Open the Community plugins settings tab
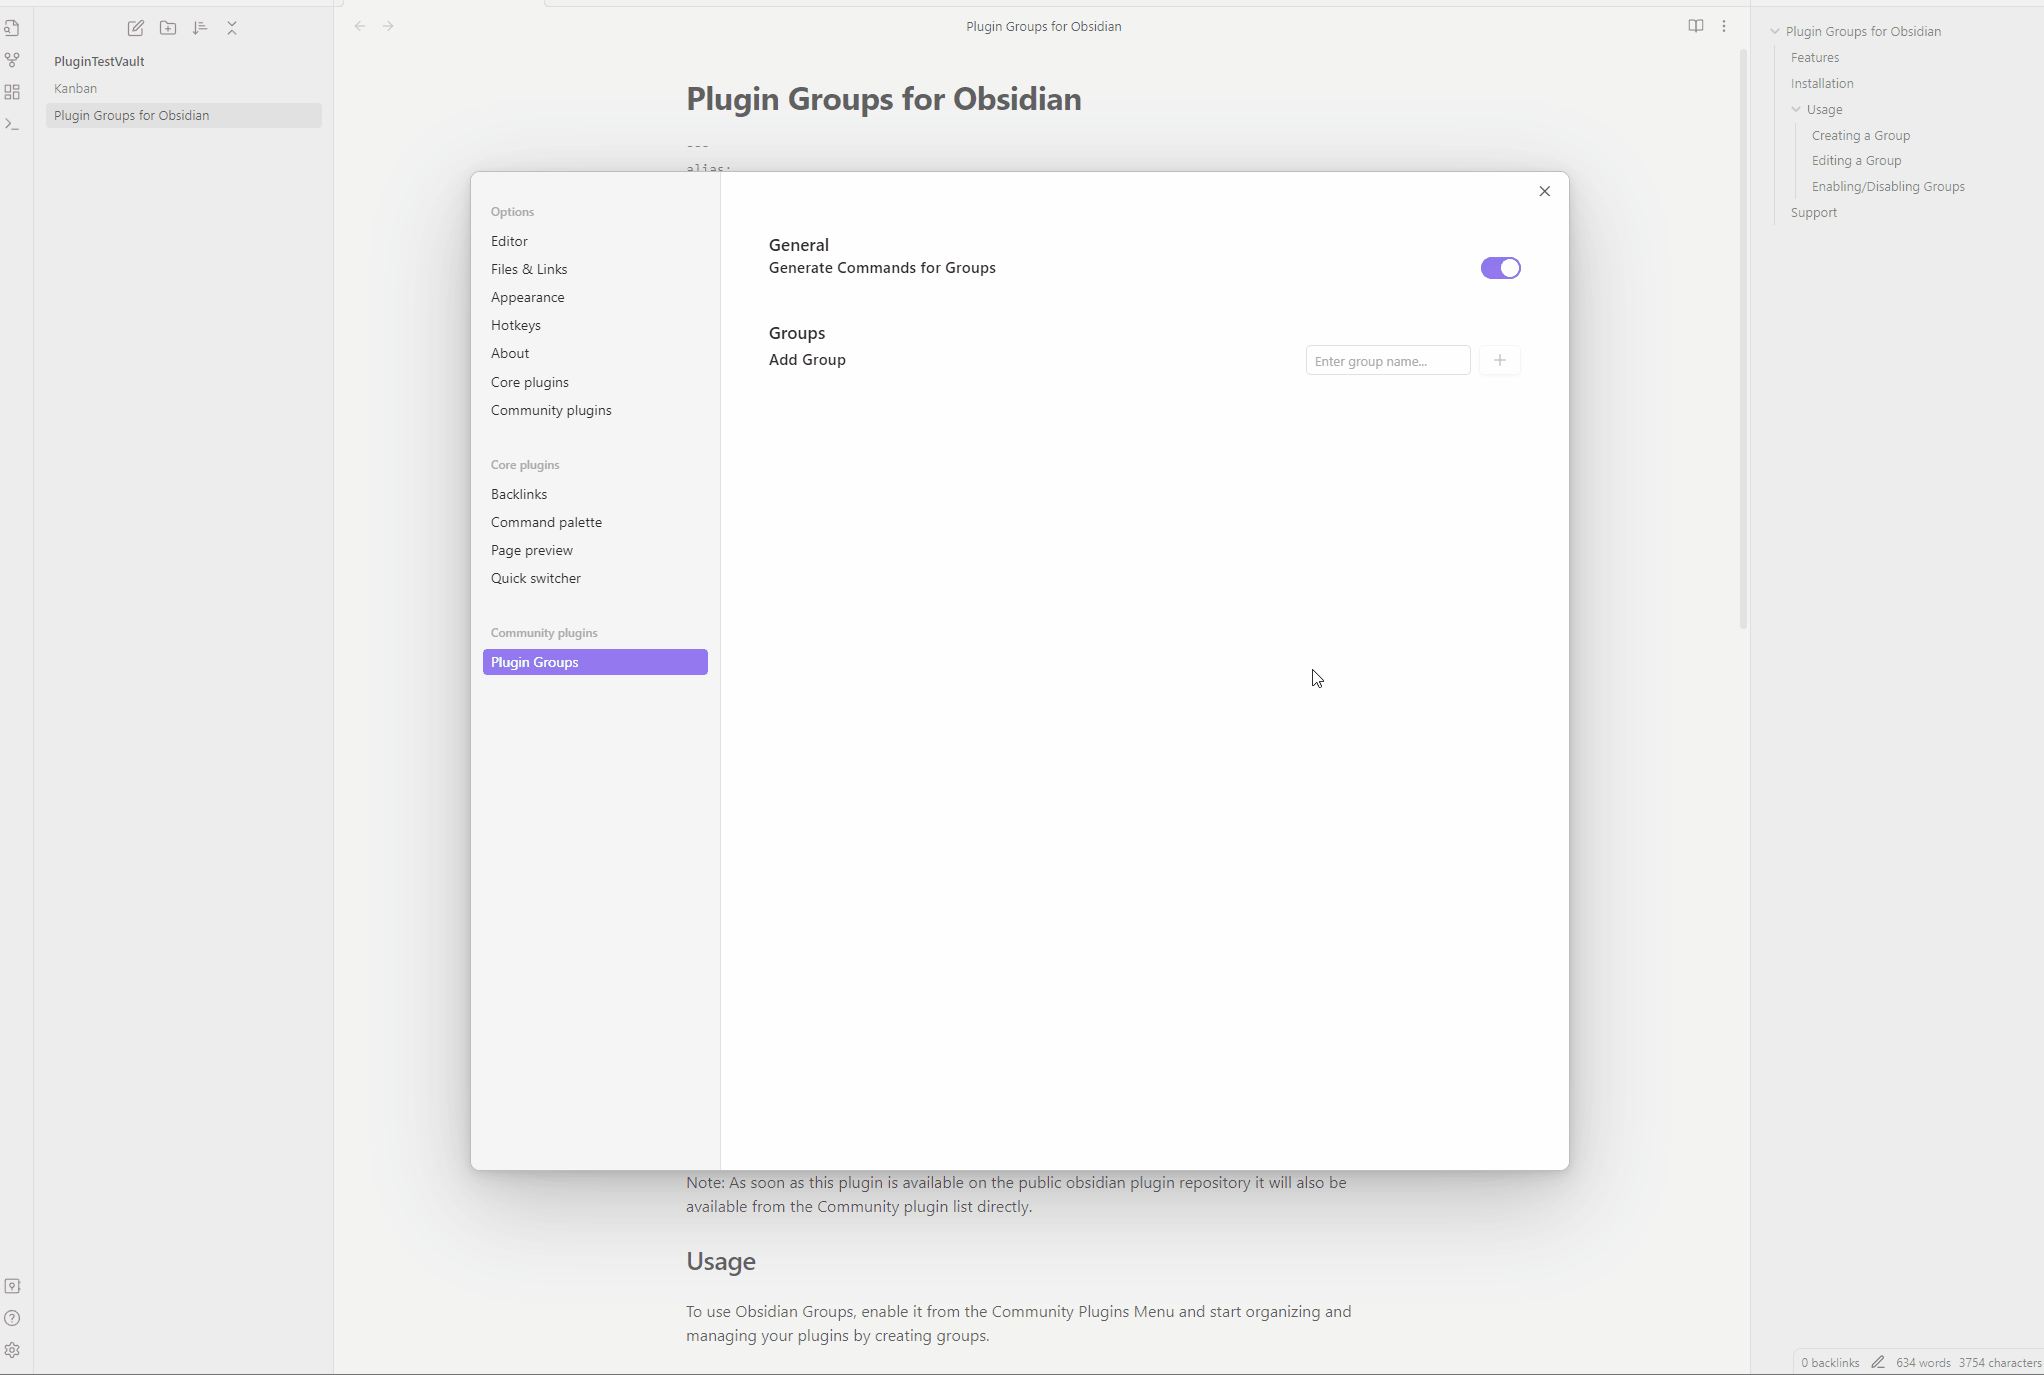 (x=551, y=410)
